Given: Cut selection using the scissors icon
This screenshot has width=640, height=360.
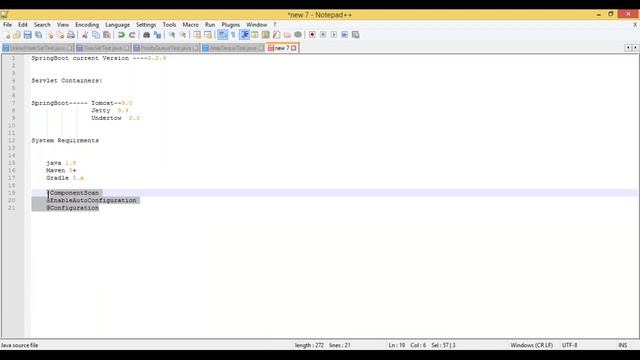Looking at the screenshot, I should pyautogui.click(x=85, y=35).
